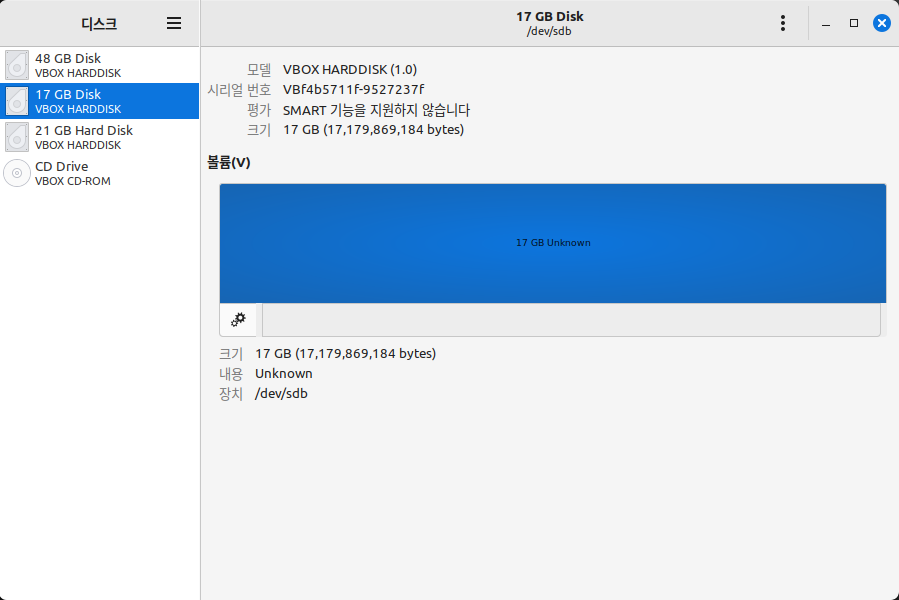Click the 17 GB Disk window title
Image resolution: width=899 pixels, height=600 pixels.
coord(550,17)
